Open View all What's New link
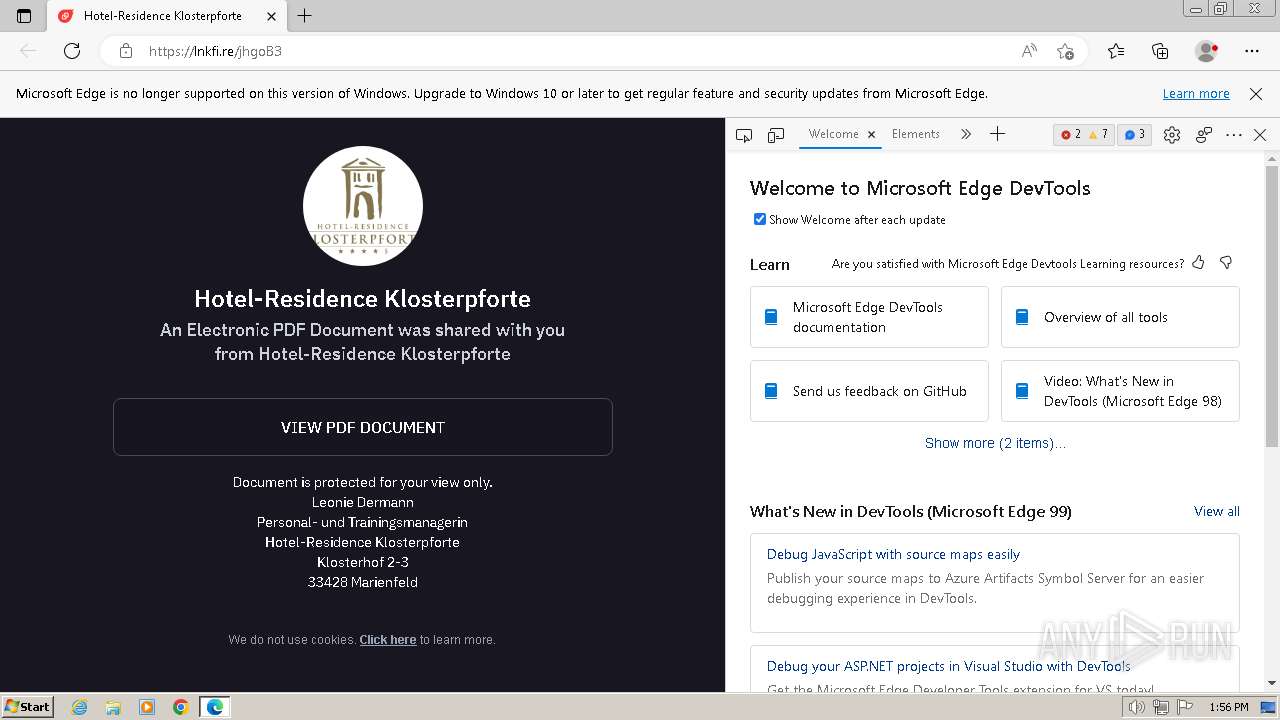 pyautogui.click(x=1216, y=511)
